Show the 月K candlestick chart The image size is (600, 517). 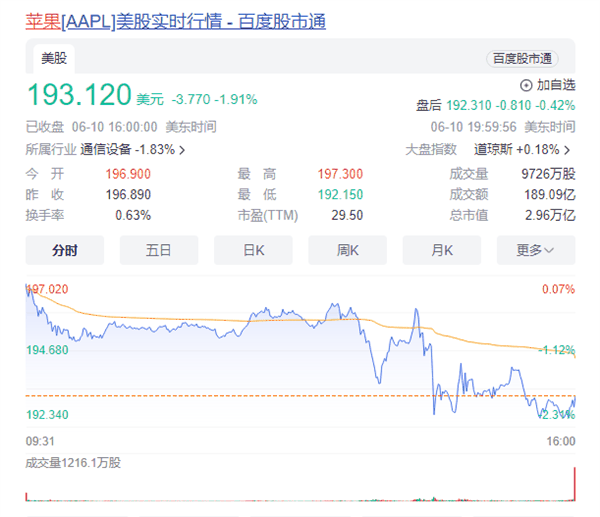[x=441, y=250]
